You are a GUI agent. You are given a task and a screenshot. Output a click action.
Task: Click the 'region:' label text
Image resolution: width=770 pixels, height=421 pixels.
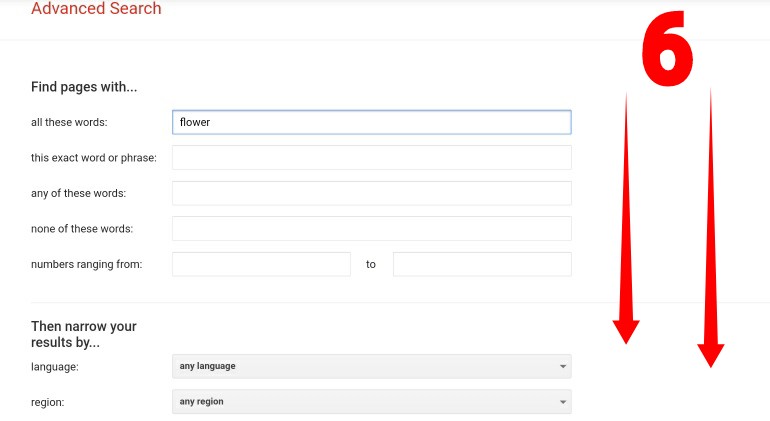pyautogui.click(x=48, y=402)
